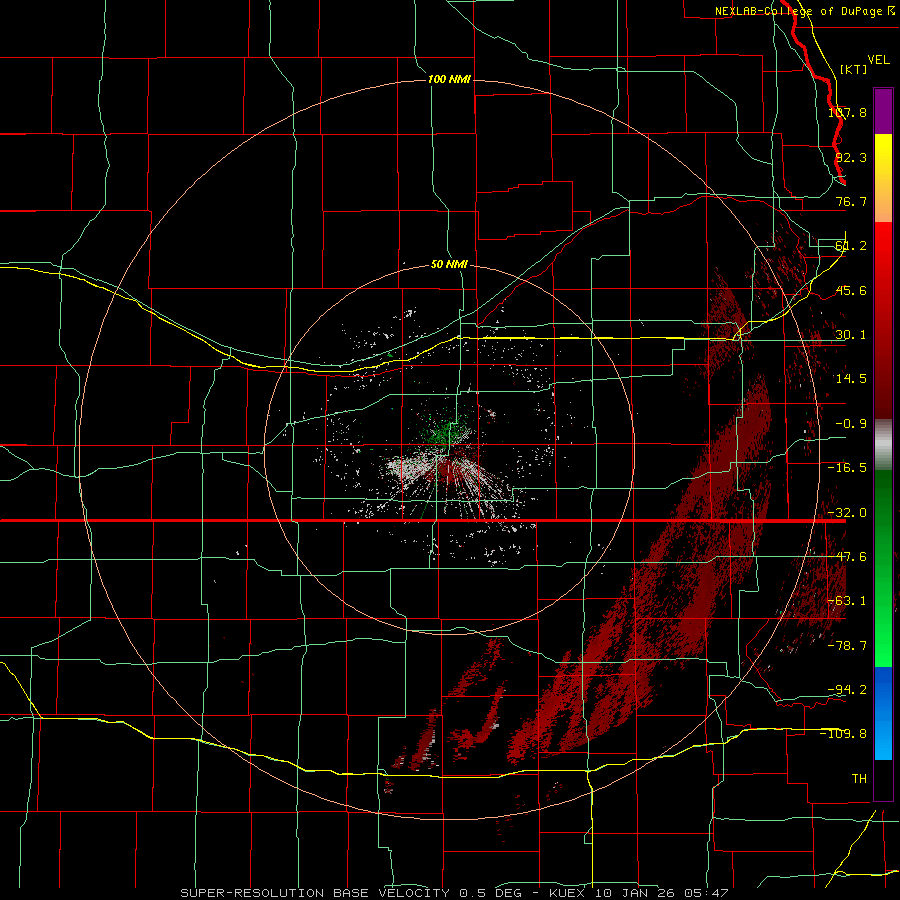900x900 pixels.
Task: Click the -47.6 velocity scale value
Action: pyautogui.click(x=847, y=557)
